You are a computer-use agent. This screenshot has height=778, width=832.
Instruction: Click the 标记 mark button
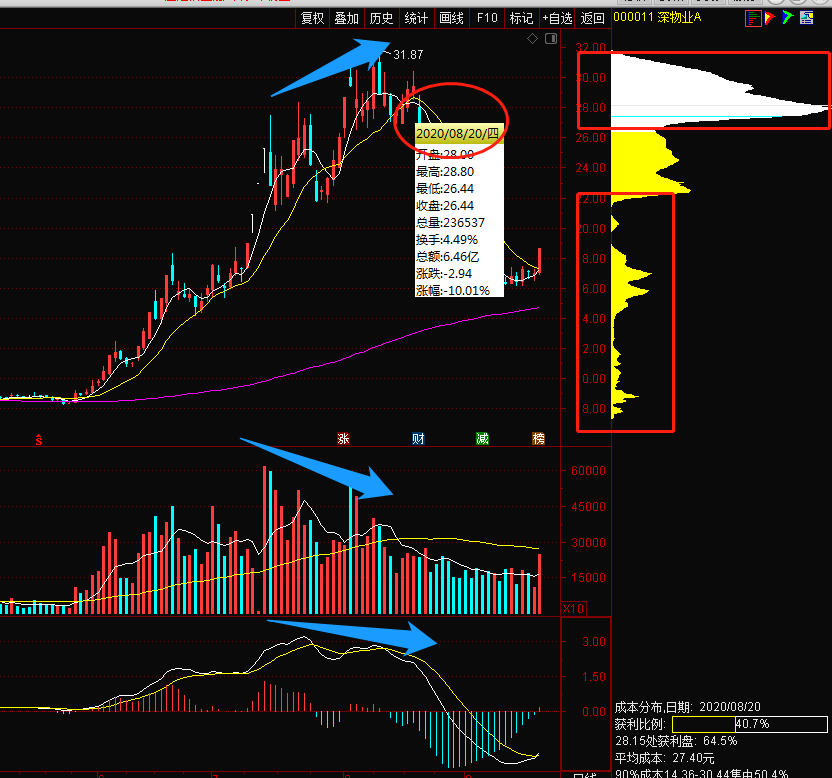tap(522, 19)
